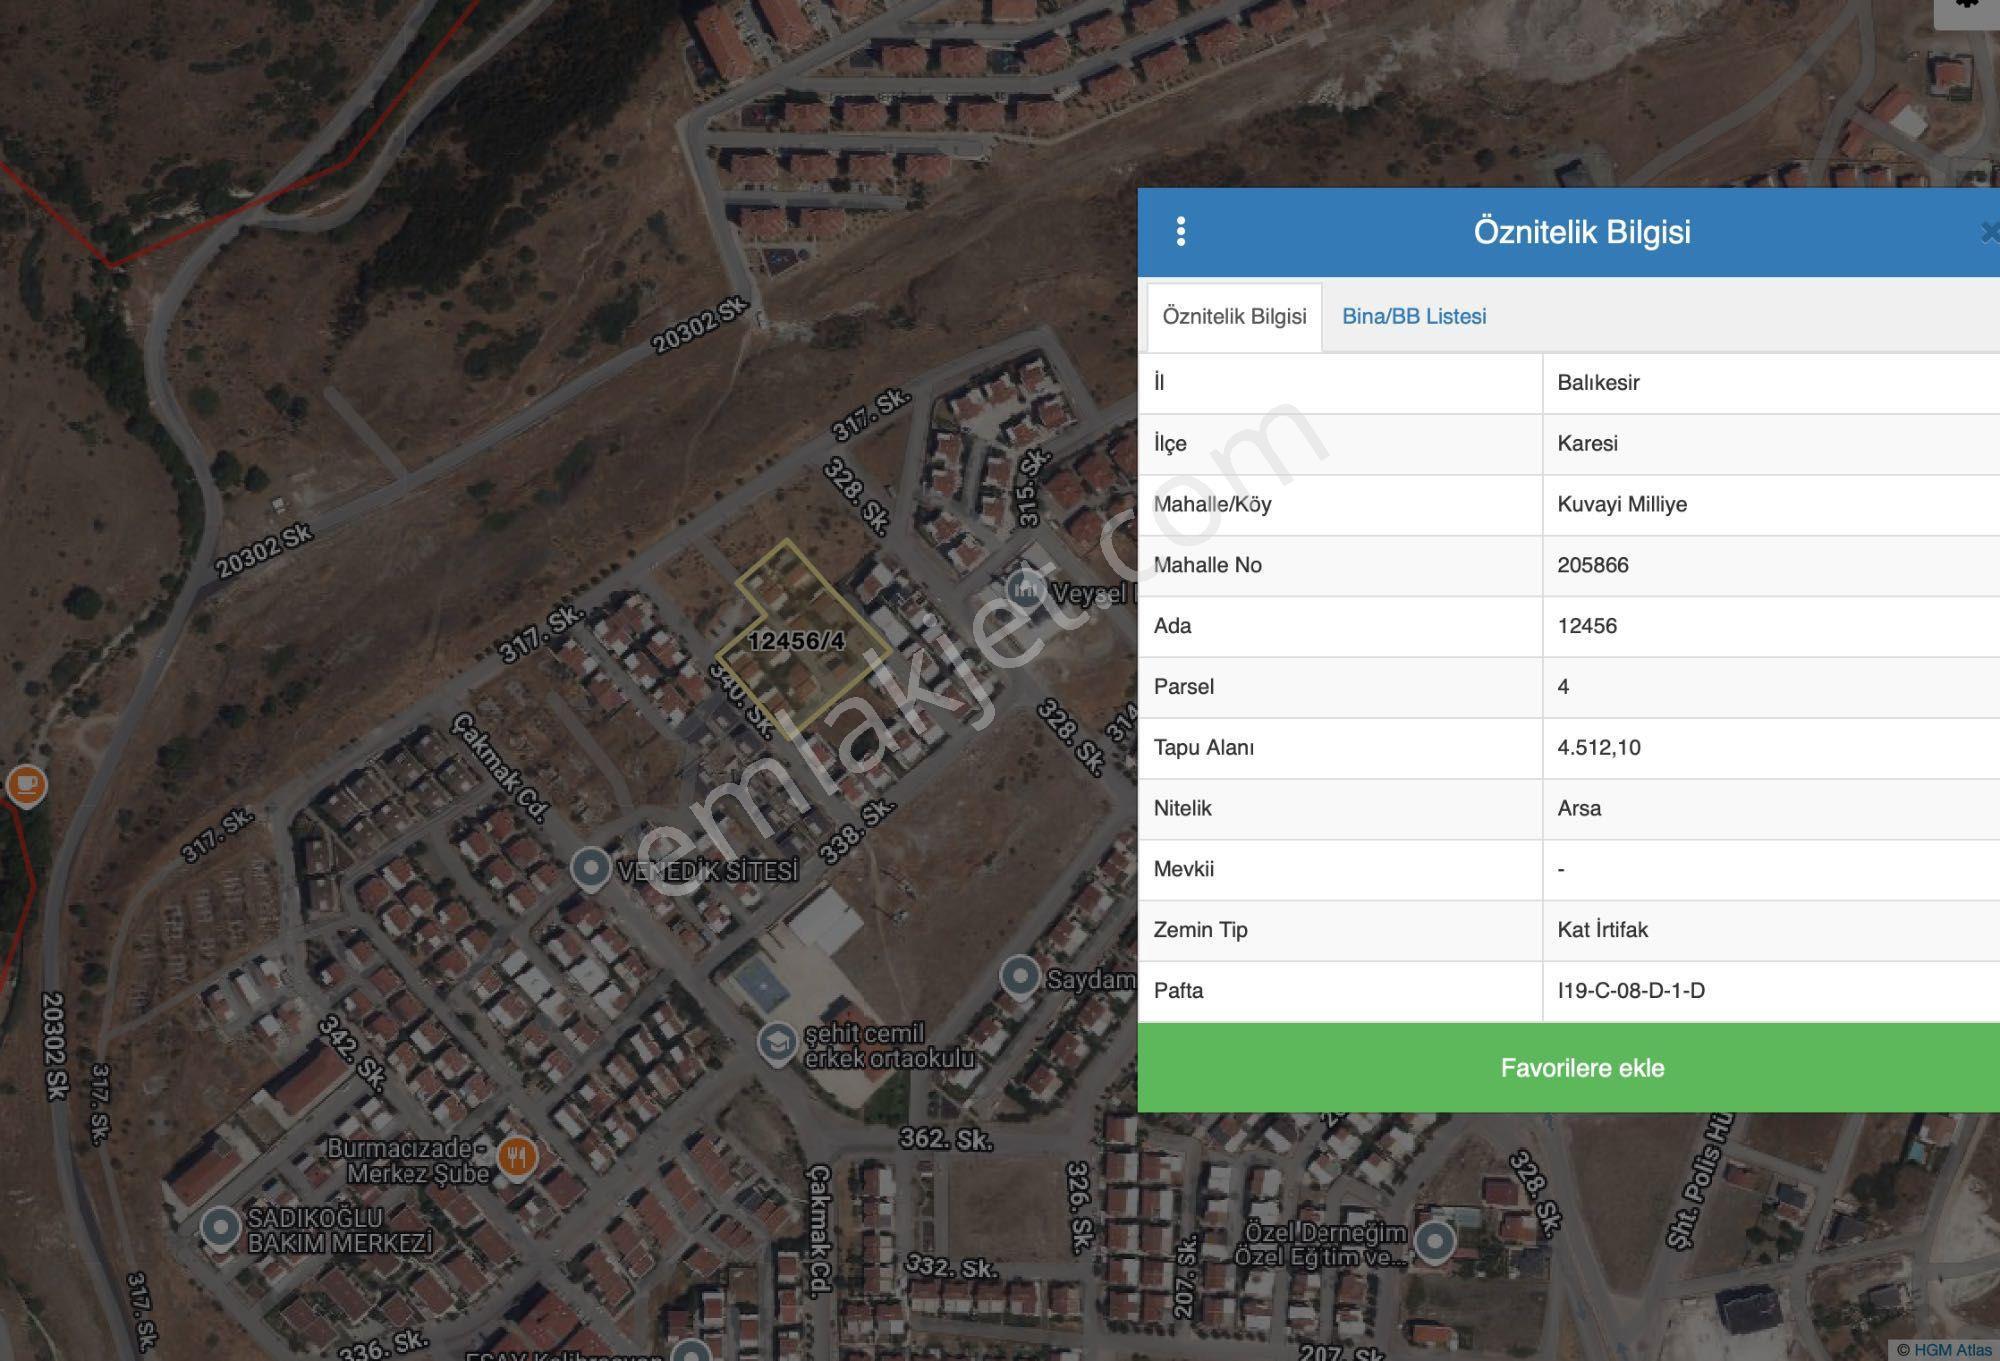Viewport: 2000px width, 1361px height.
Task: Click the Favorilere ekle button
Action: point(1569,1067)
